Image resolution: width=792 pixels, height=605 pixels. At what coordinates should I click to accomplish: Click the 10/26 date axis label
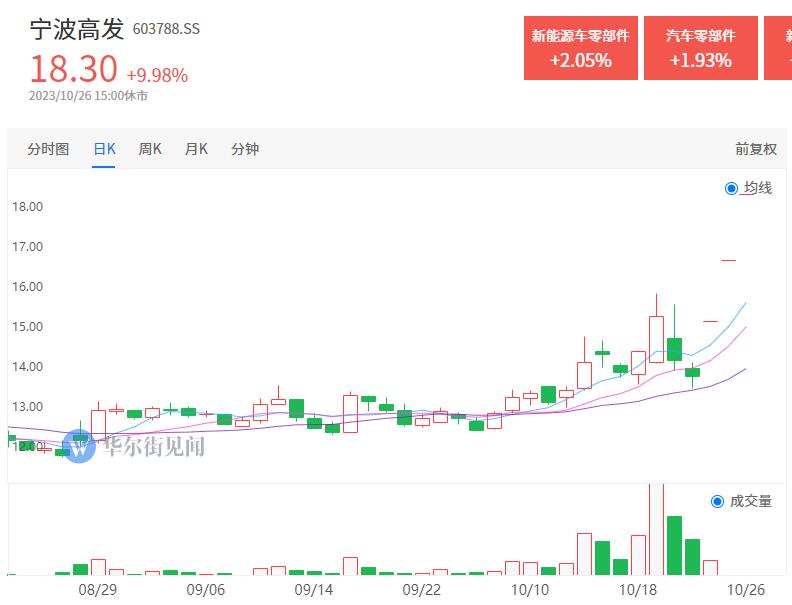click(747, 591)
